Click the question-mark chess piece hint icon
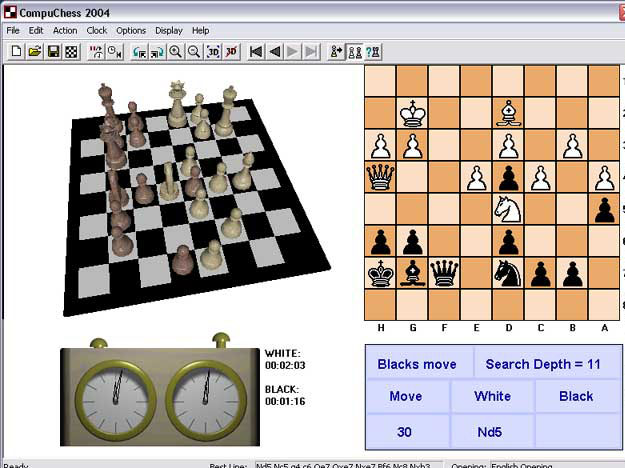The height and width of the screenshot is (468, 625). point(373,51)
